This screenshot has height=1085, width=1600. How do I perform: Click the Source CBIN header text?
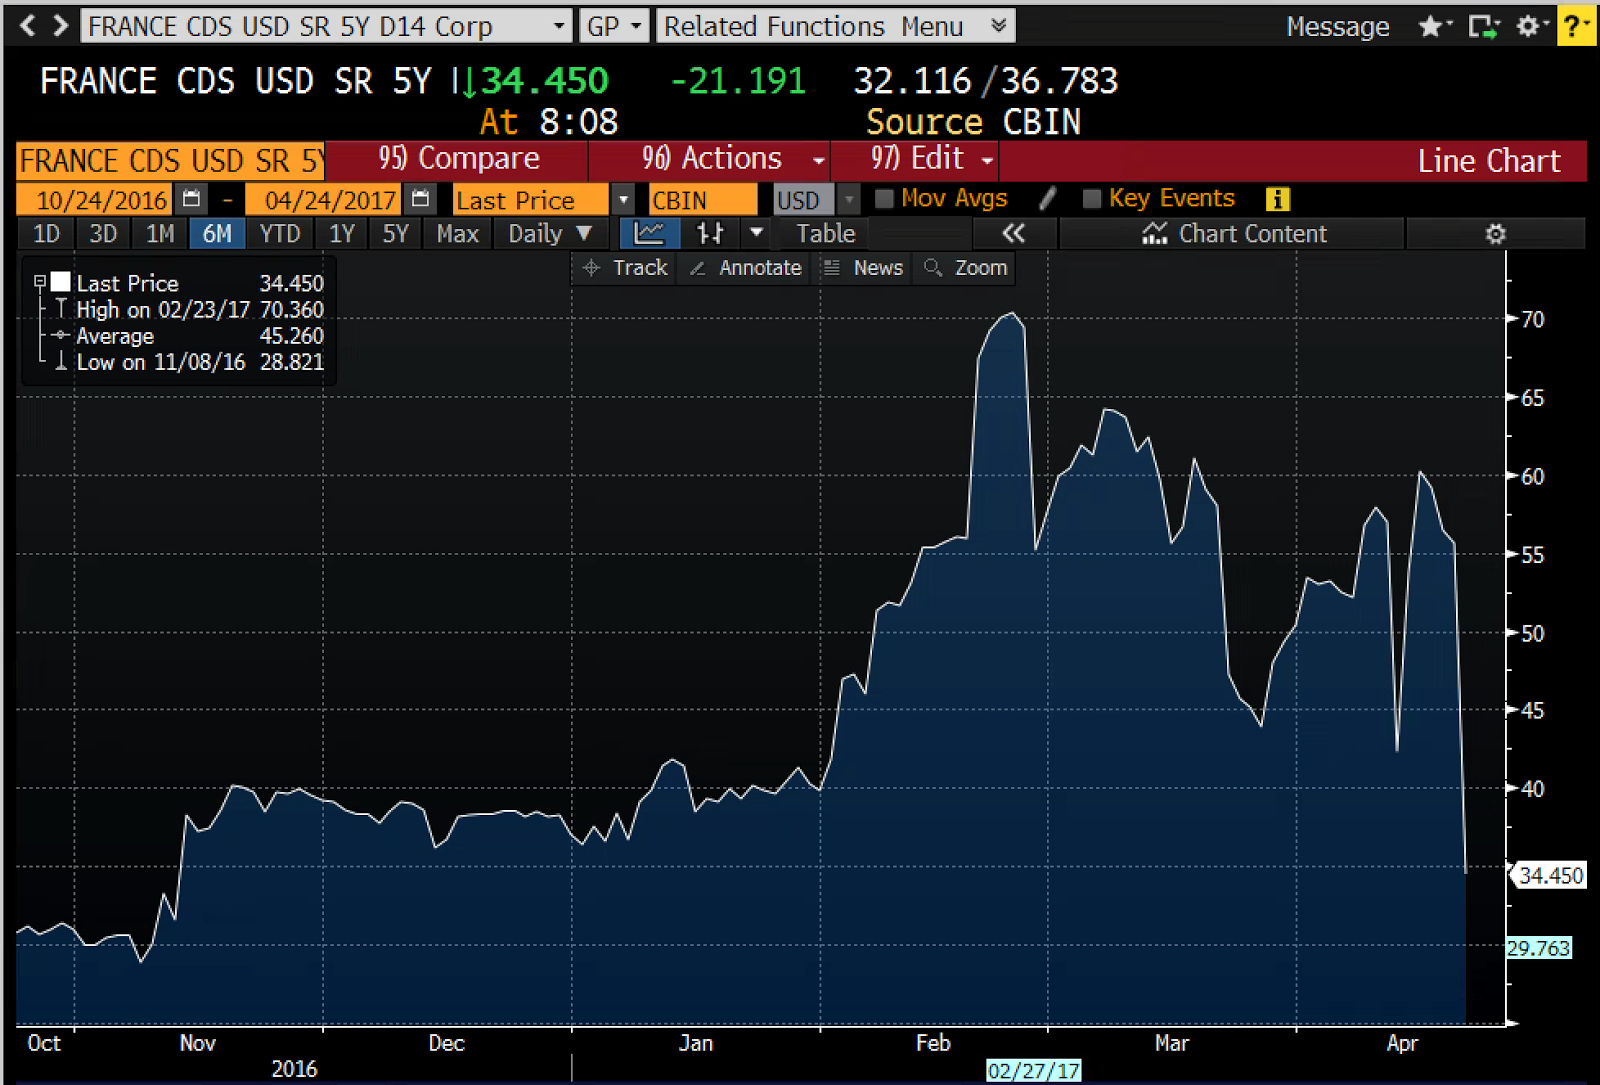point(973,122)
